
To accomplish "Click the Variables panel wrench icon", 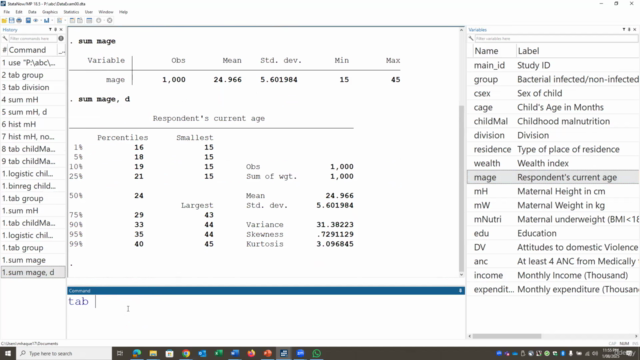I will click(x=471, y=38).
